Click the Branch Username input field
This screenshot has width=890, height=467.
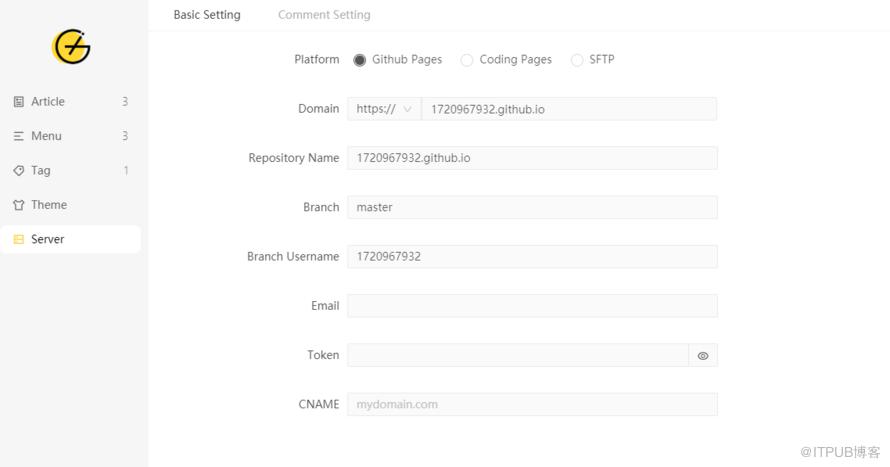pyautogui.click(x=532, y=256)
